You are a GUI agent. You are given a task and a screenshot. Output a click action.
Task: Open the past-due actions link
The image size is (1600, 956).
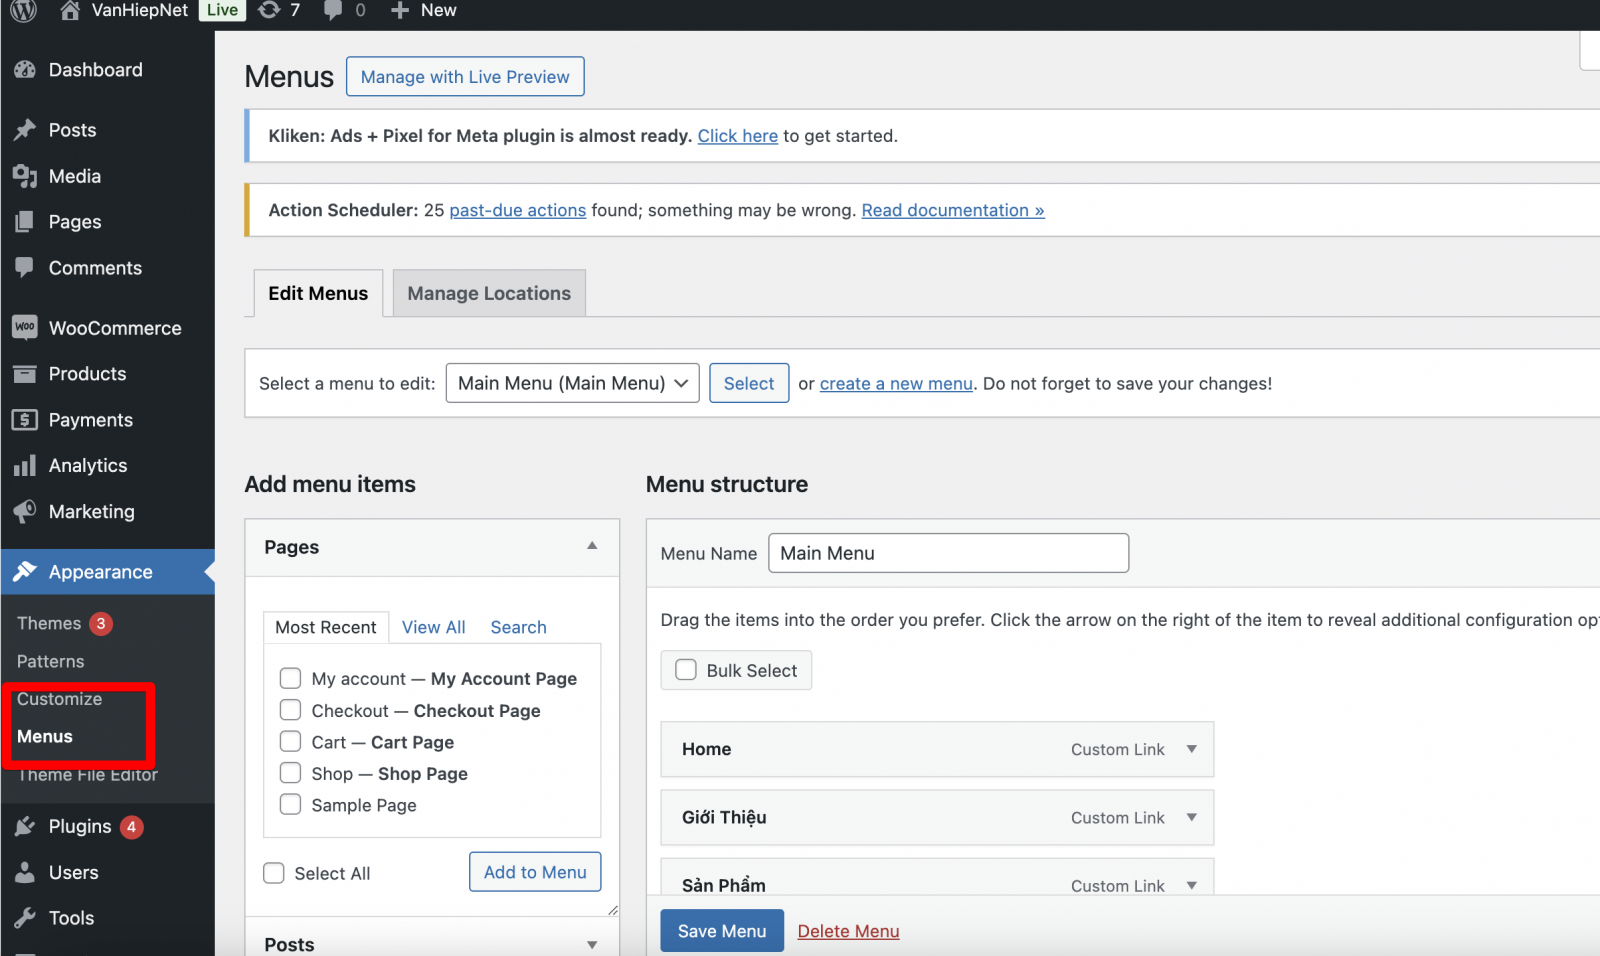tap(518, 210)
